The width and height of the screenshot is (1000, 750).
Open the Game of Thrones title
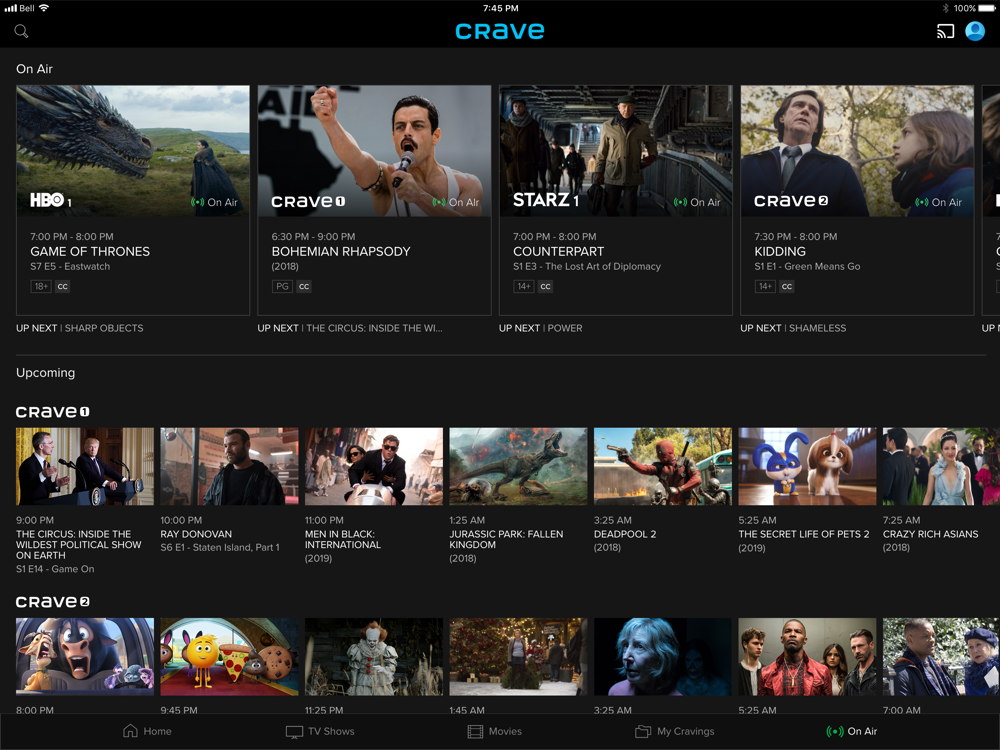[x=90, y=251]
